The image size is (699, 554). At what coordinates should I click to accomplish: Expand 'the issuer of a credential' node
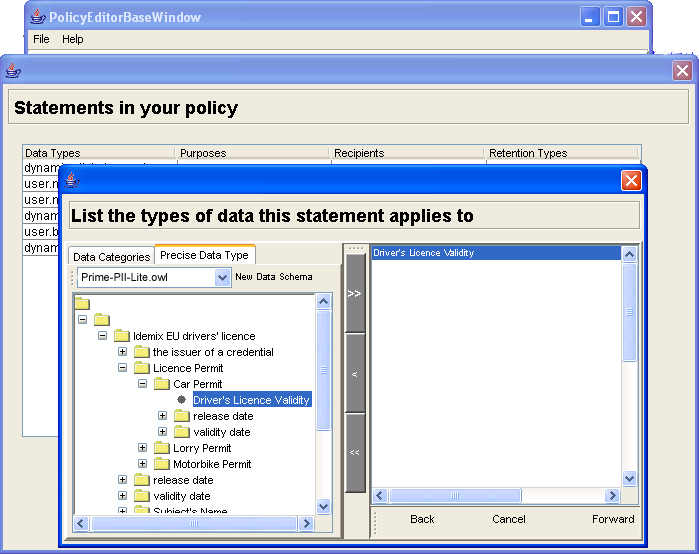123,352
